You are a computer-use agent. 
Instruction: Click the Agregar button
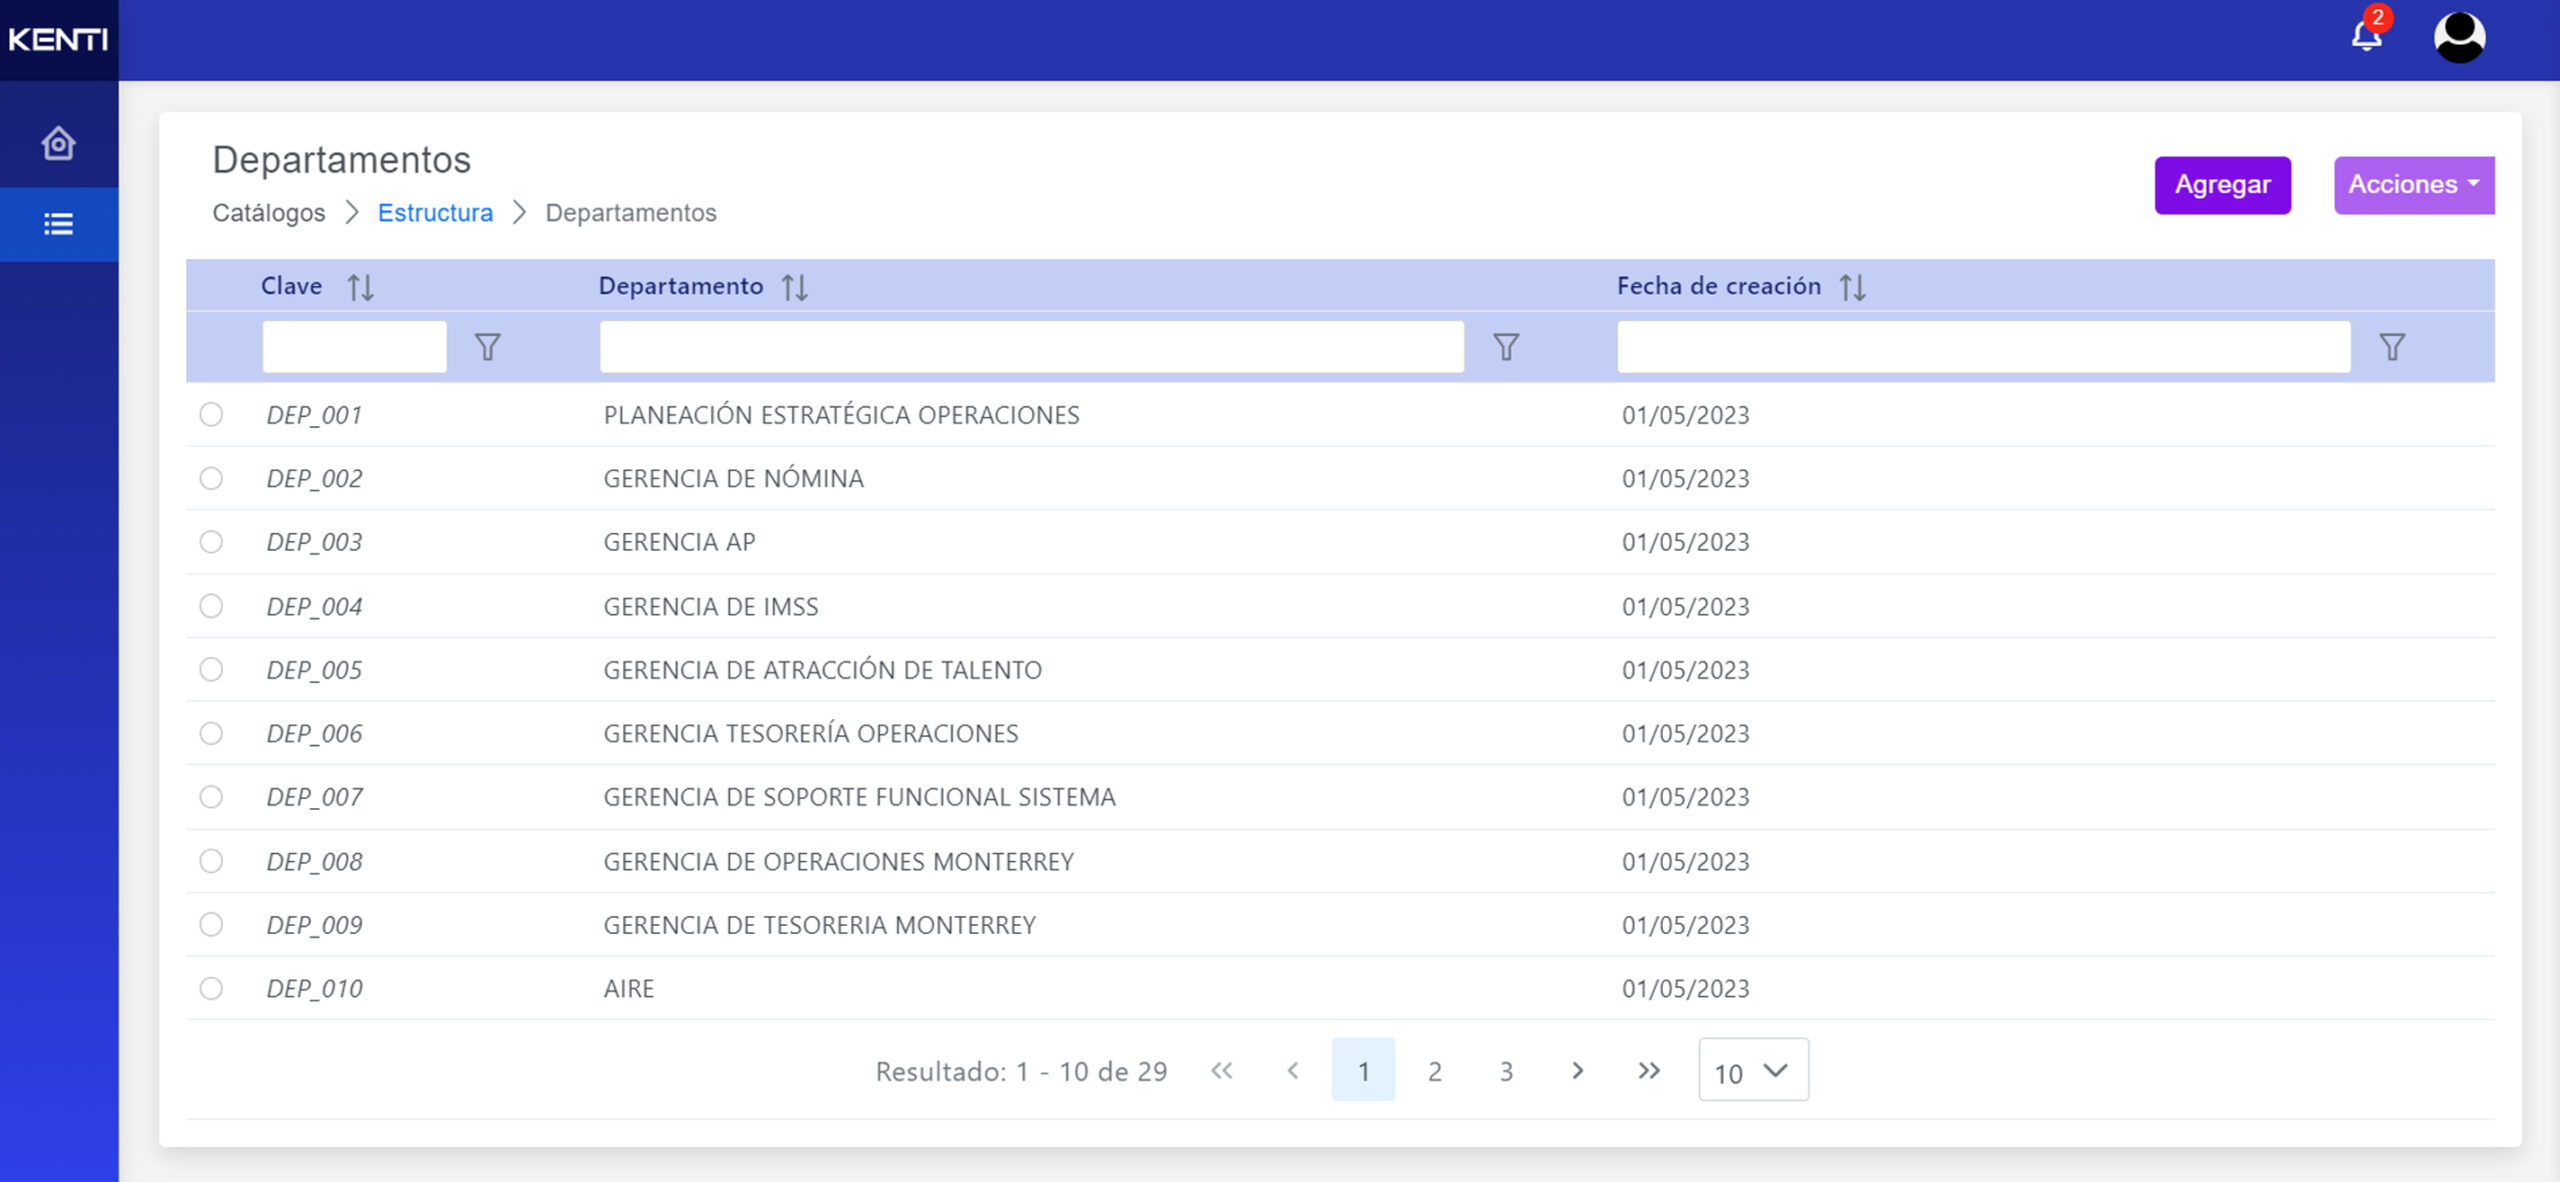(2222, 185)
